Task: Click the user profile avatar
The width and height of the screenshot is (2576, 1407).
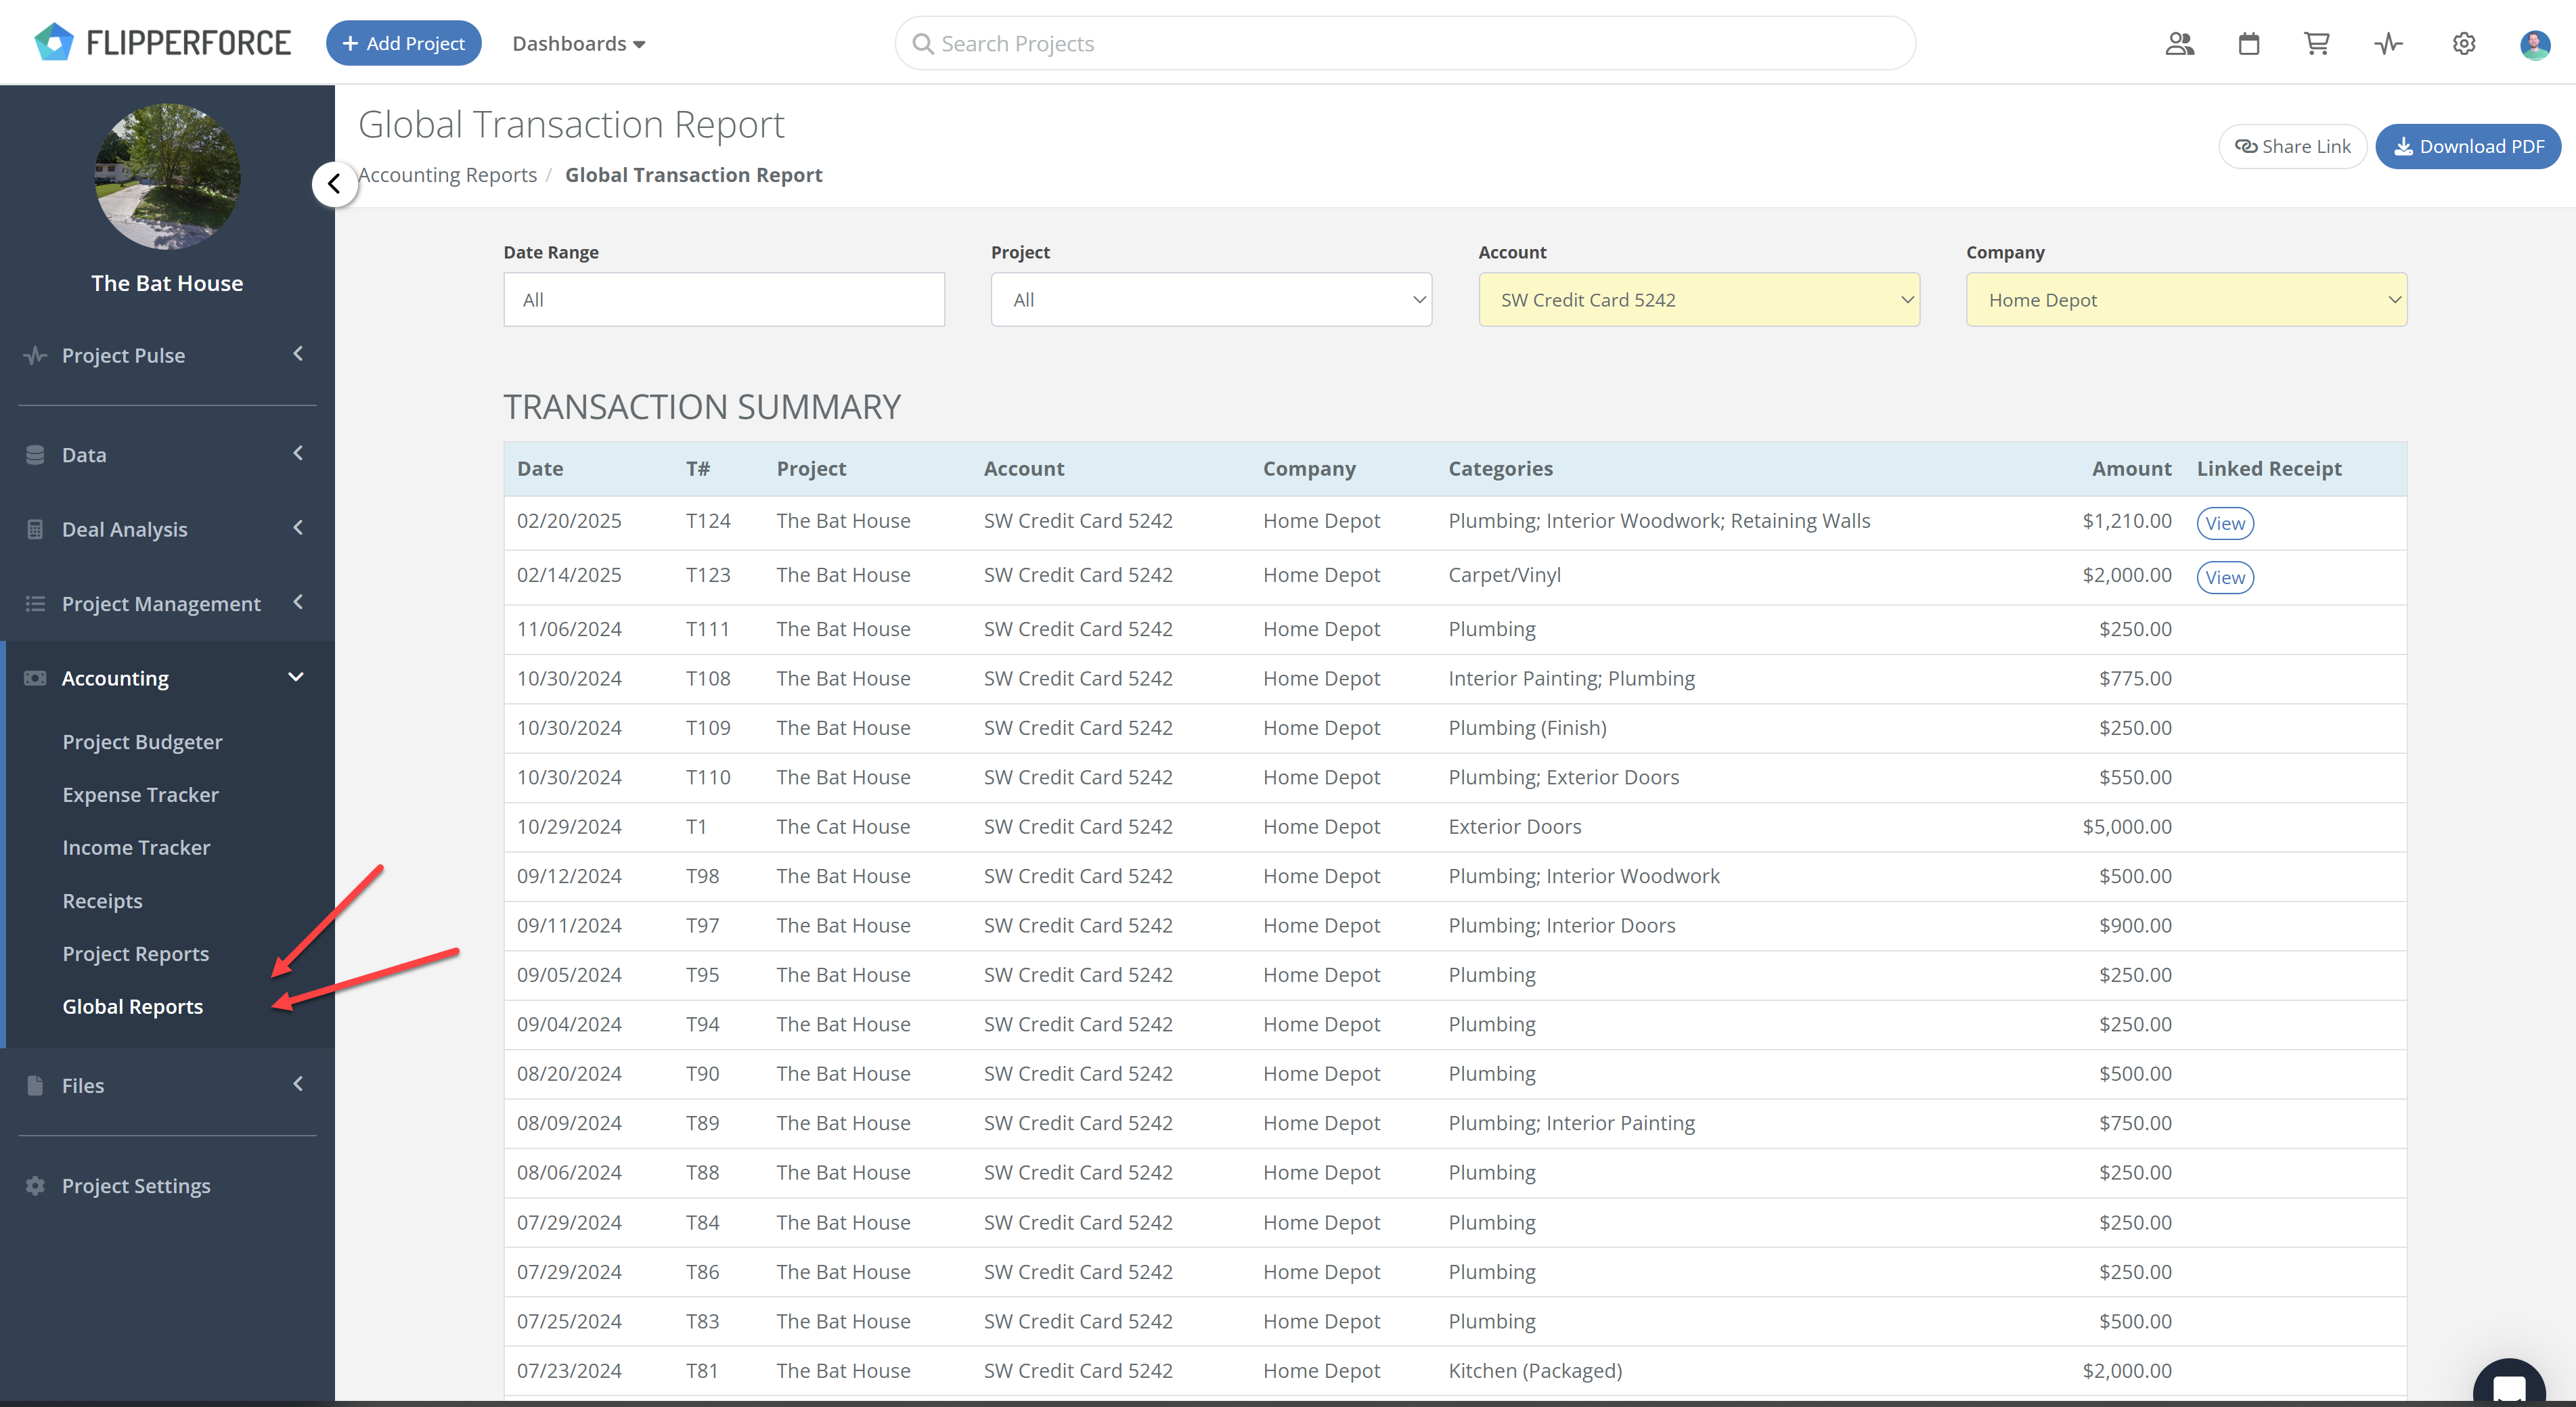Action: (x=2534, y=44)
